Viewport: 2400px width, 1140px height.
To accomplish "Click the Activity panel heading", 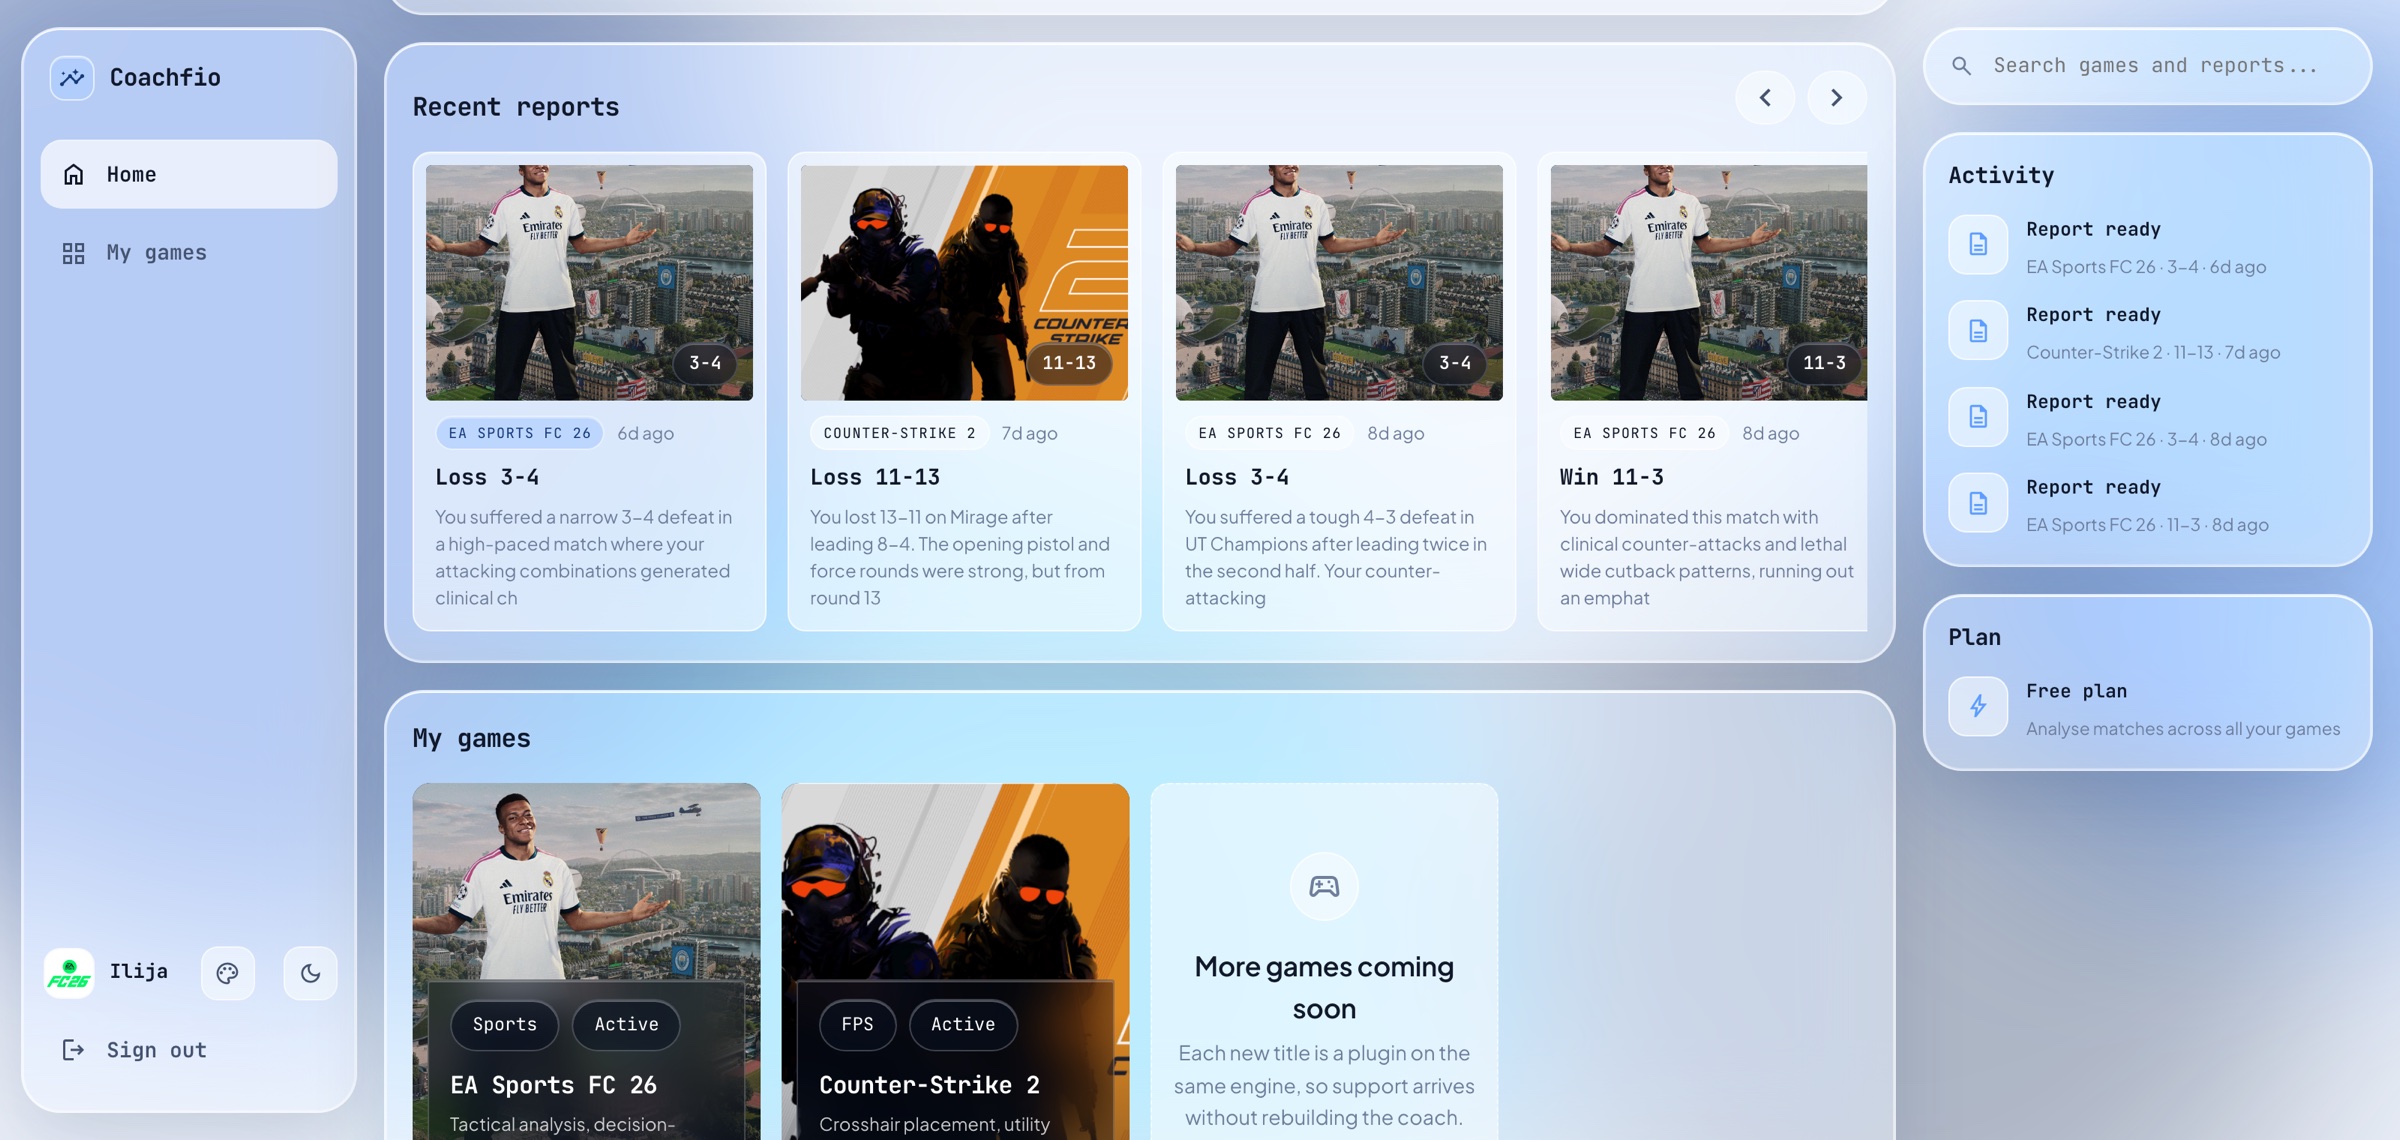I will click(2001, 175).
